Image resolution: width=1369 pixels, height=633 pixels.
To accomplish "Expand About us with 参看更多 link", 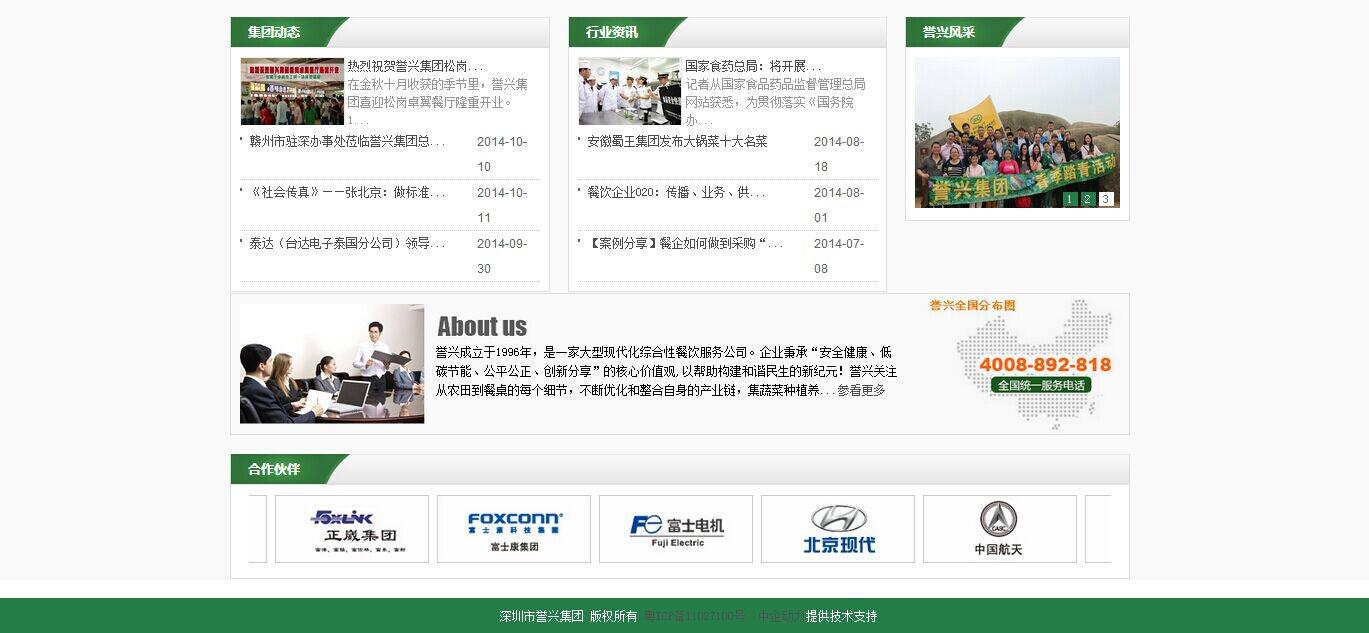I will [x=861, y=391].
